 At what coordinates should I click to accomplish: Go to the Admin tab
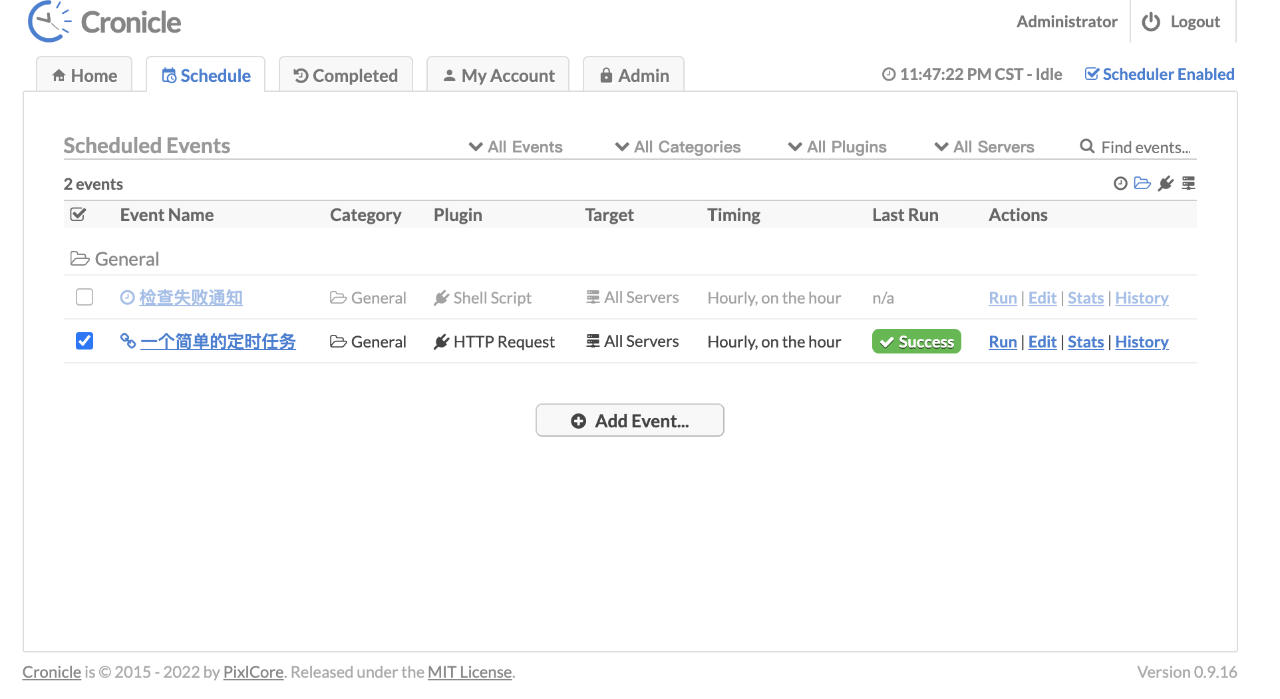point(633,75)
